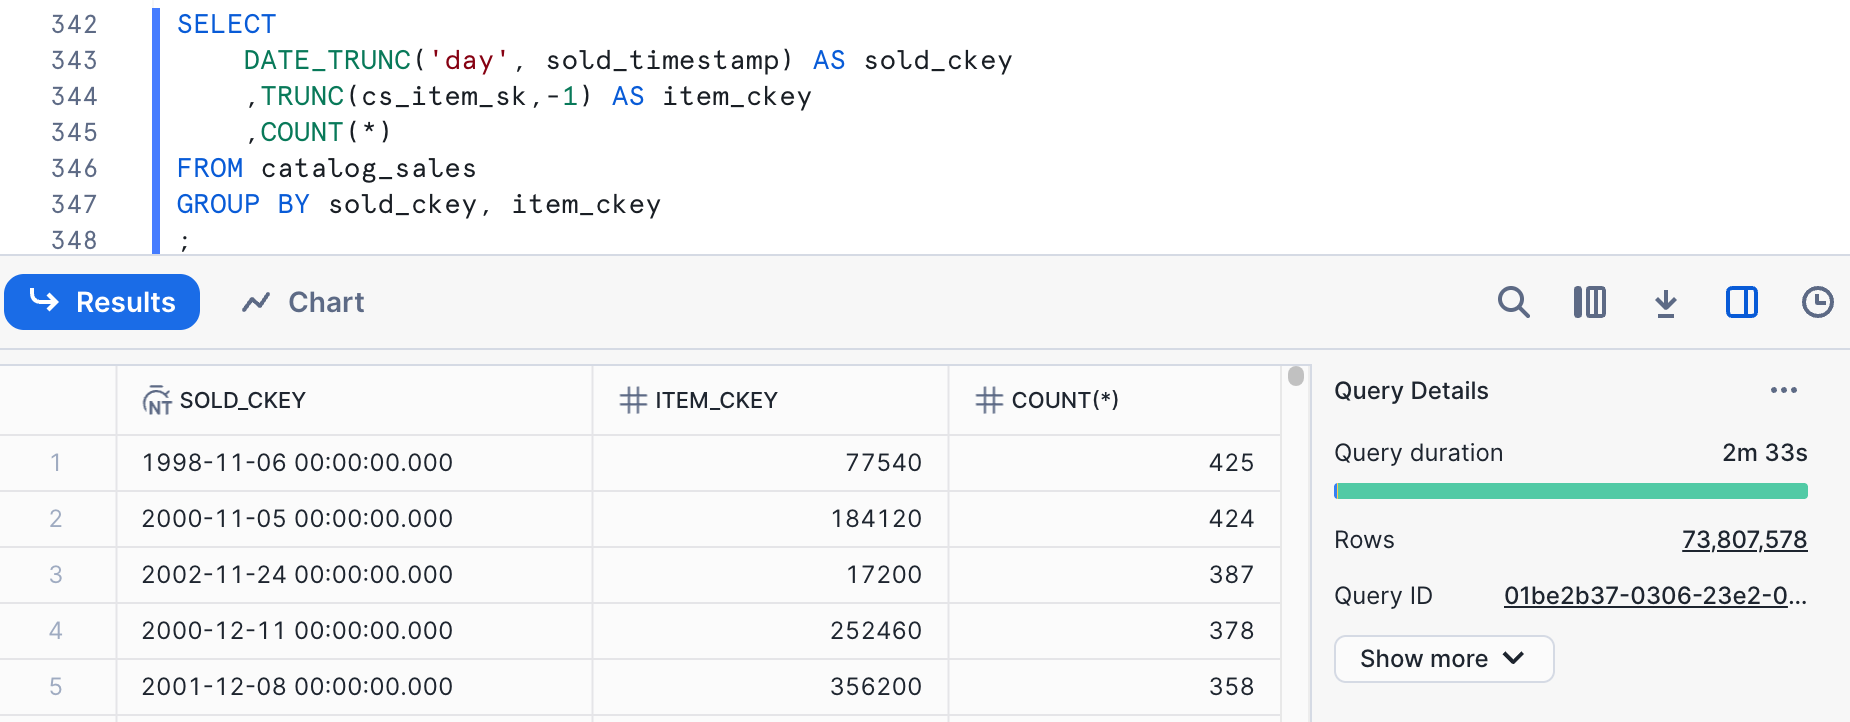Open the column selector icon
The width and height of the screenshot is (1850, 722).
tap(1589, 302)
